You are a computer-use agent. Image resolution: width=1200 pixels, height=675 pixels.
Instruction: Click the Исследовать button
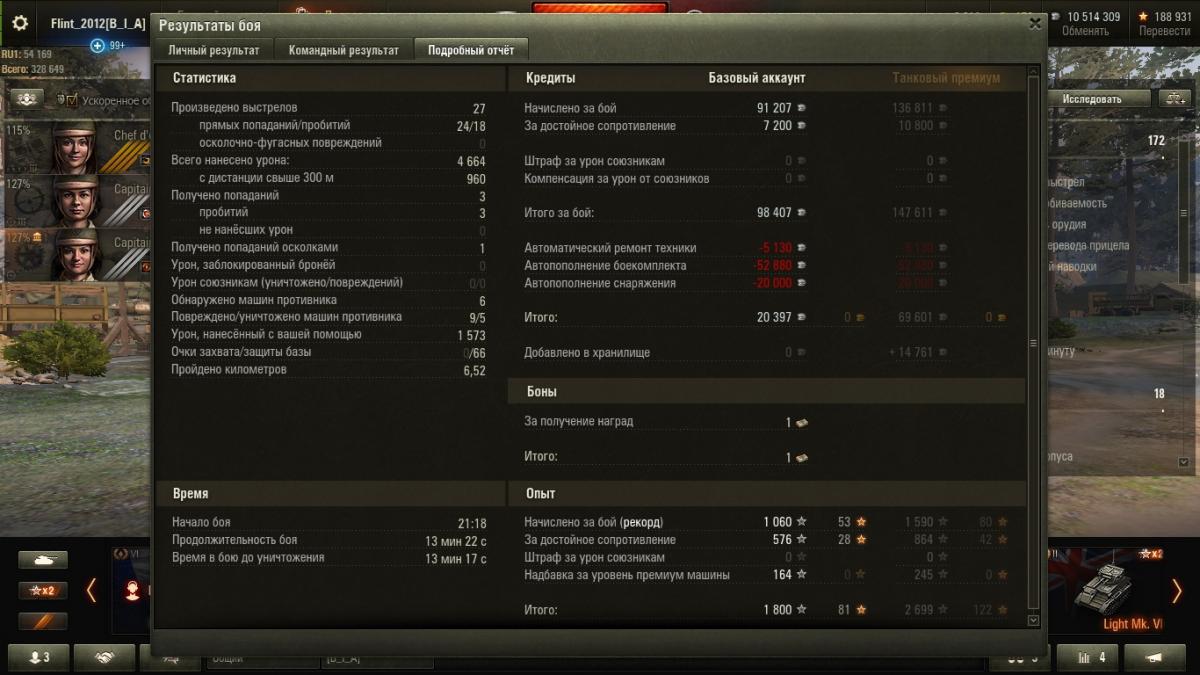tap(1092, 99)
